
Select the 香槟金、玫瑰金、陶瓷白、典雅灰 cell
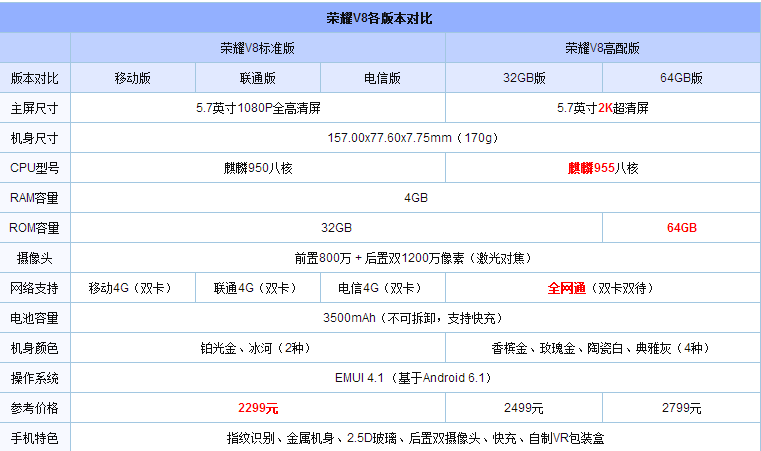(602, 348)
